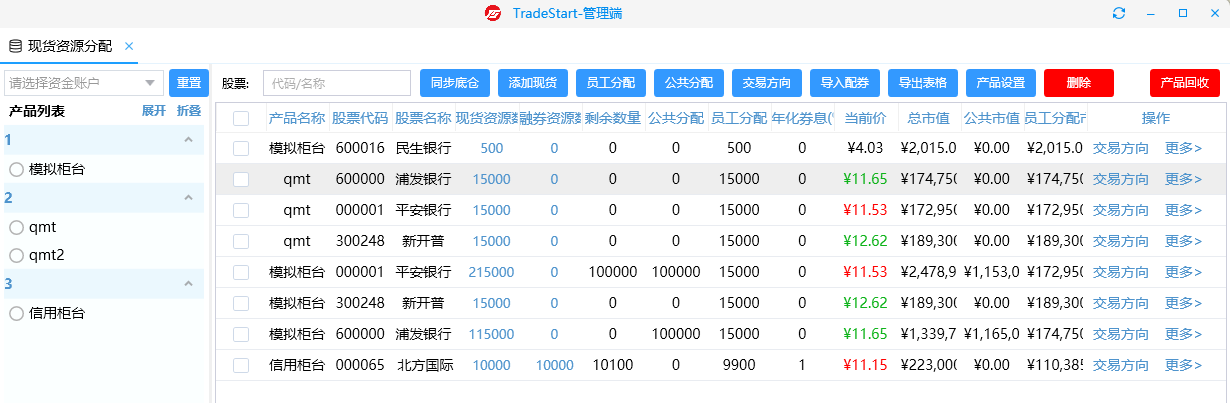This screenshot has height=403, width=1230.
Task: Check the 北方国际 row checkbox
Action: point(241,365)
